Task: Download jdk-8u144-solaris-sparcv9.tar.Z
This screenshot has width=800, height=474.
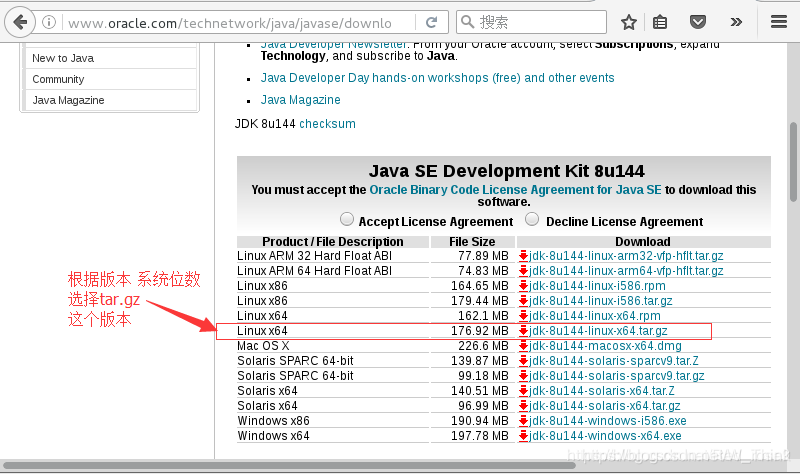Action: click(614, 361)
